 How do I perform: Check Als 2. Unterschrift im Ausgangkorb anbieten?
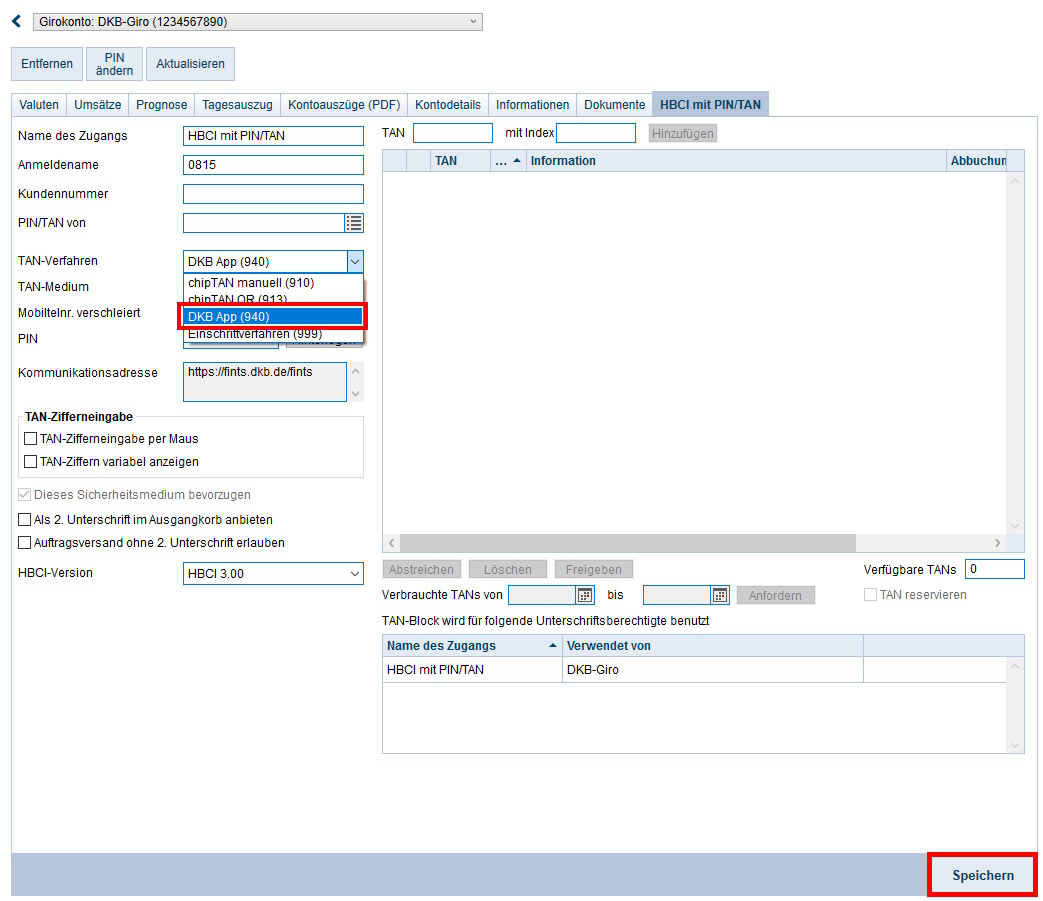click(25, 520)
